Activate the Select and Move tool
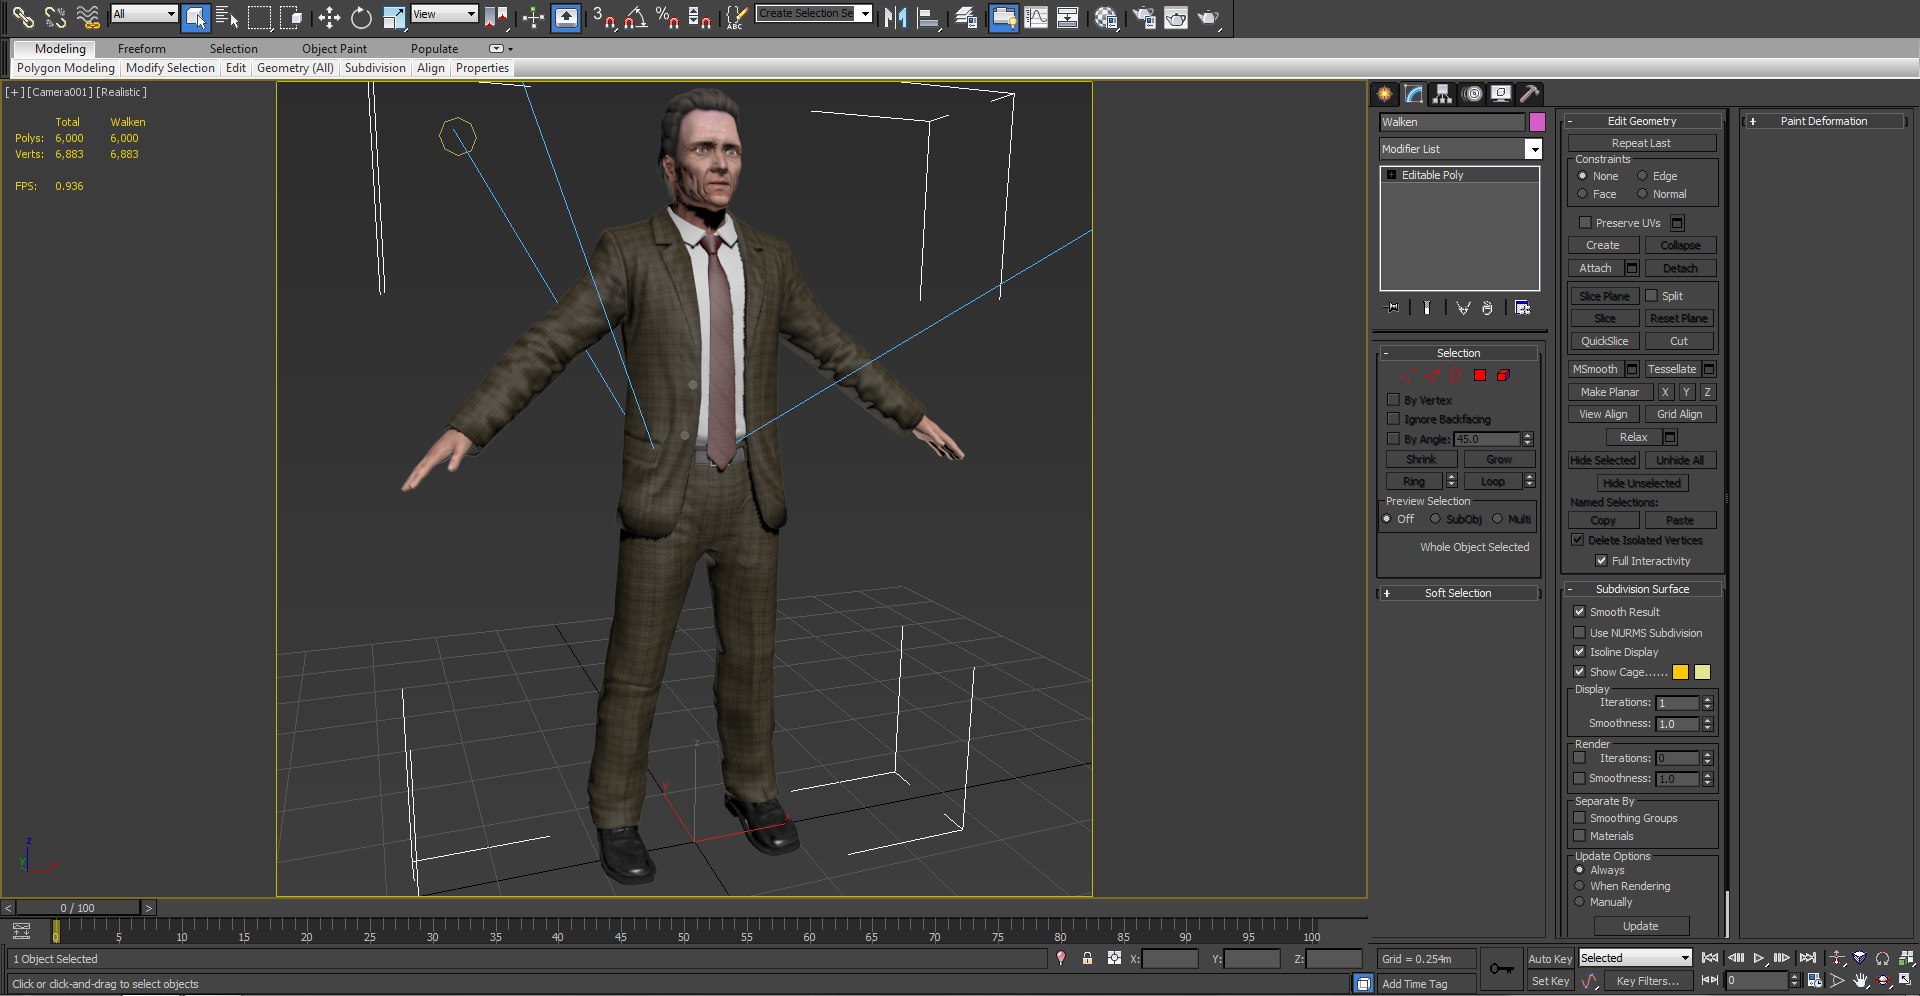 (329, 16)
